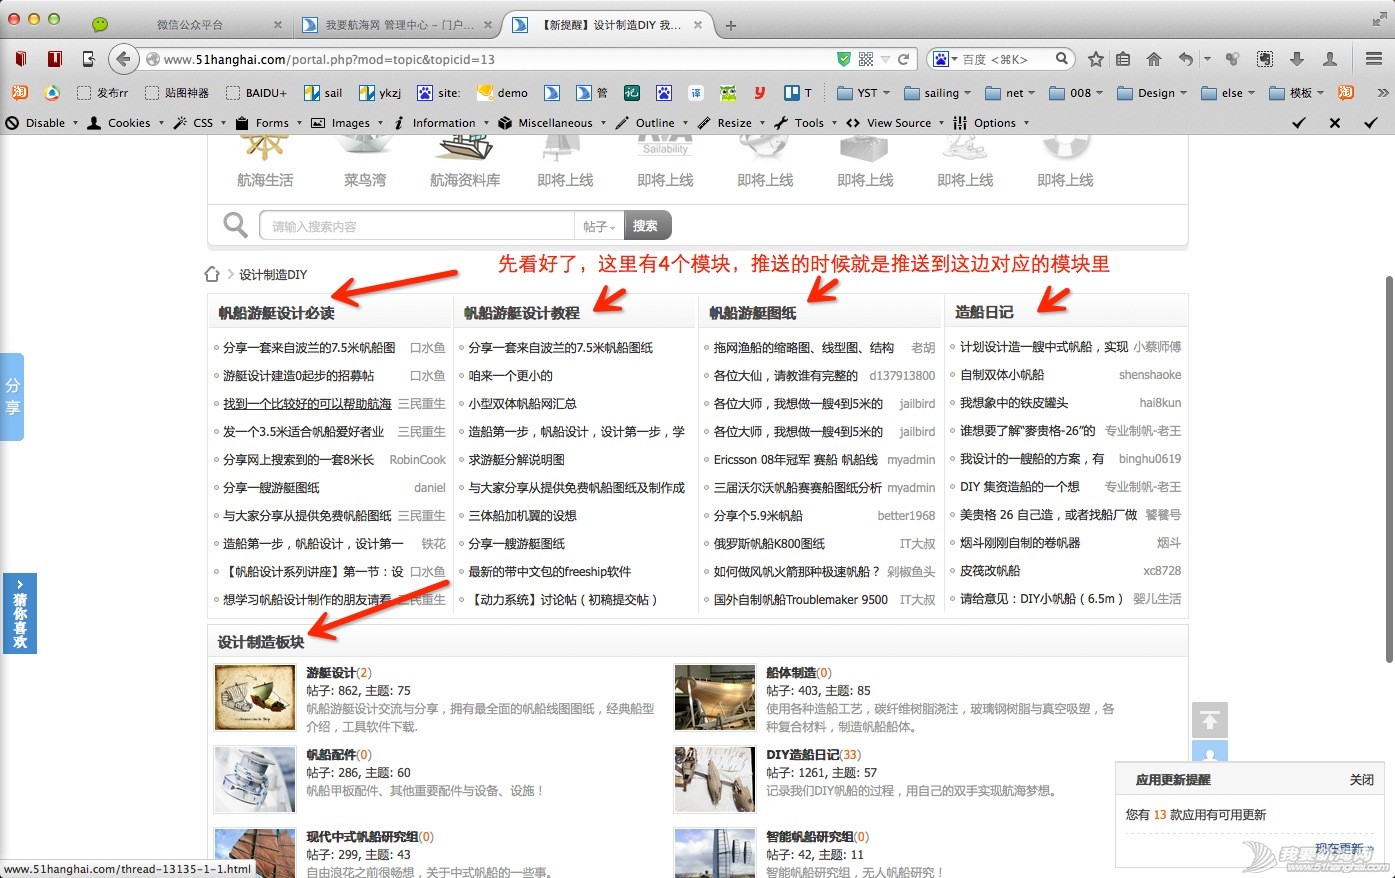Screen dimensions: 1395x878
Task: Expand the Forms dropdown
Action: tap(268, 123)
